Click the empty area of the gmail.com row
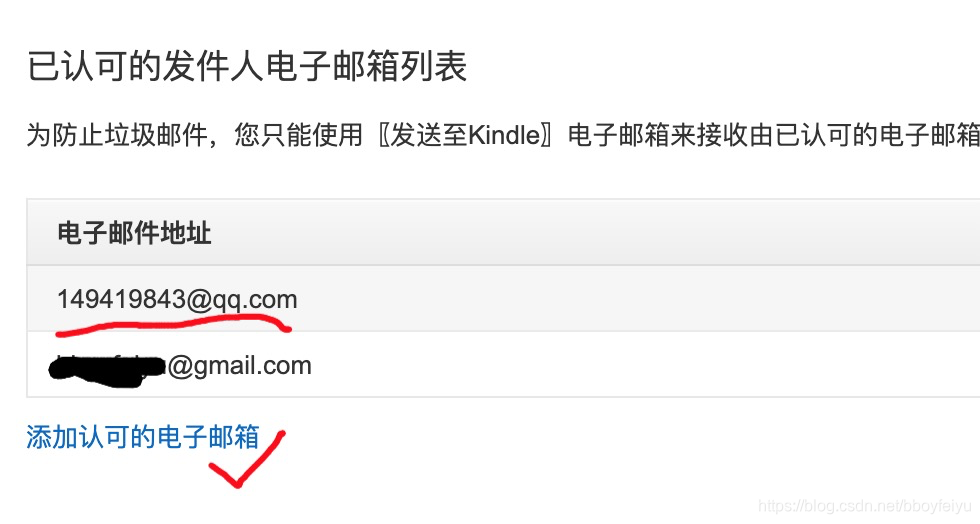 point(644,365)
